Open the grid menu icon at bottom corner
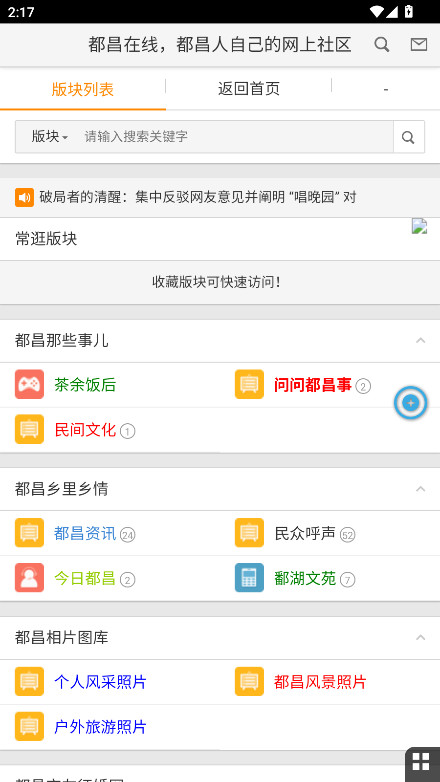 tap(421, 762)
